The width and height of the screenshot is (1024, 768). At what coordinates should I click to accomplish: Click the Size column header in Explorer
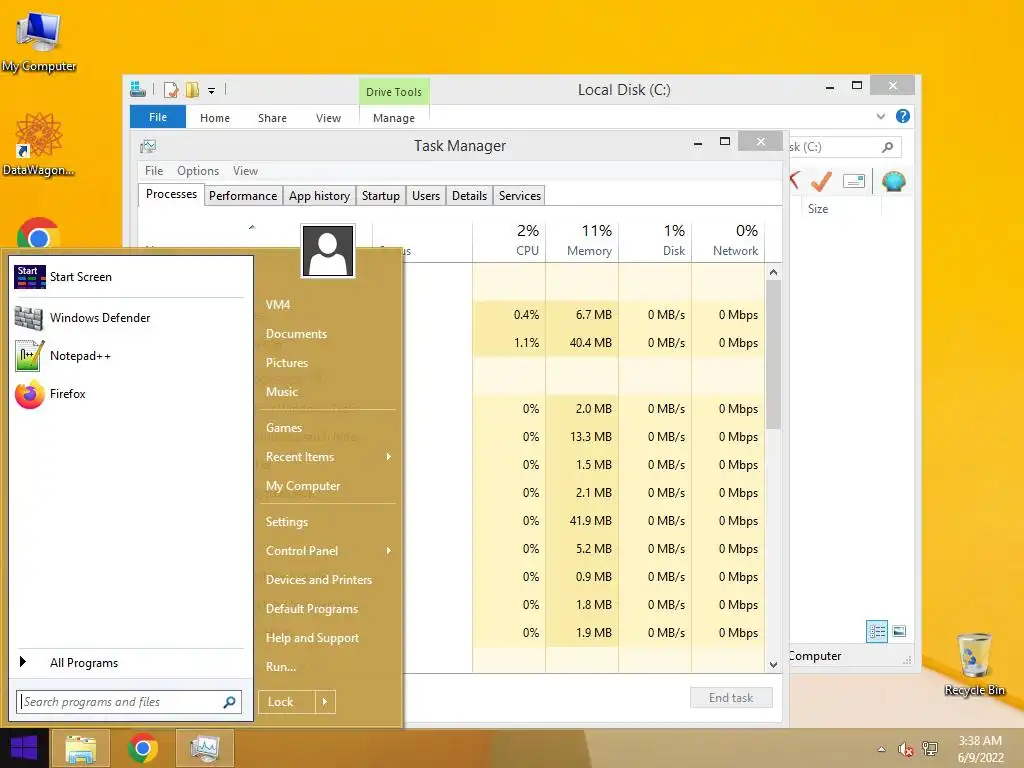point(818,209)
